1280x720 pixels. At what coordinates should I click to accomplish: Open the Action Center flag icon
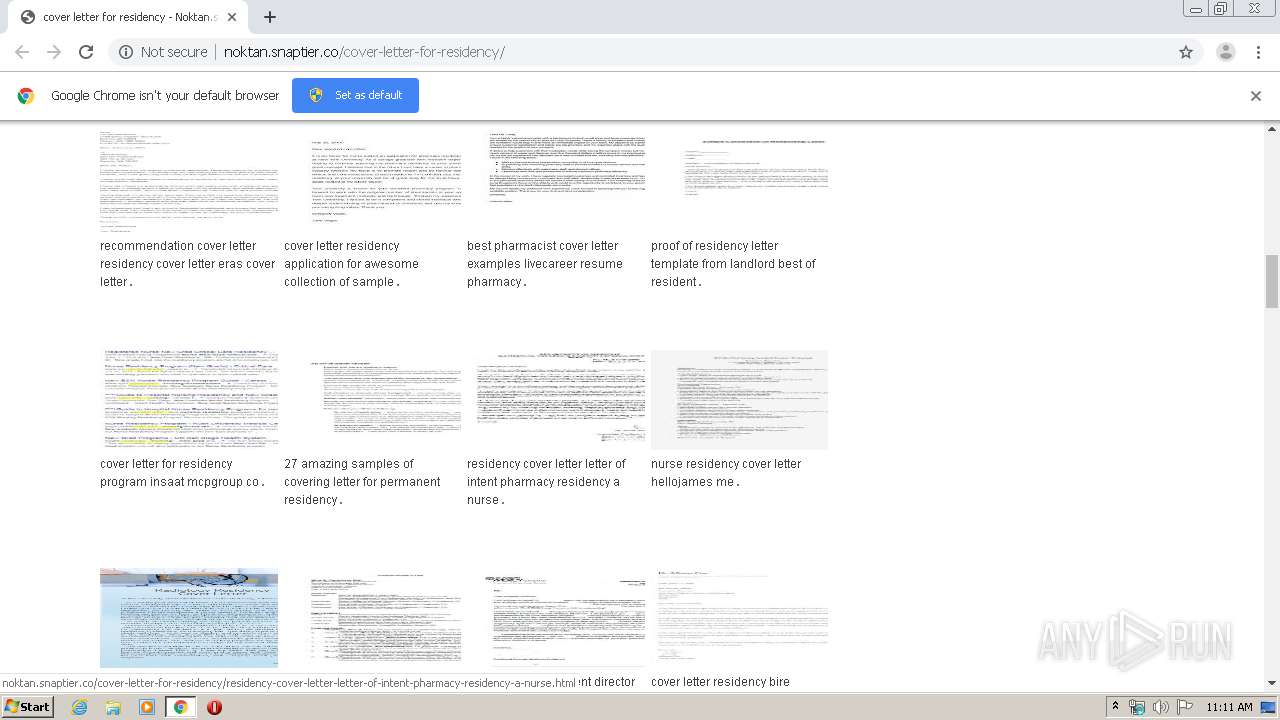point(1184,707)
